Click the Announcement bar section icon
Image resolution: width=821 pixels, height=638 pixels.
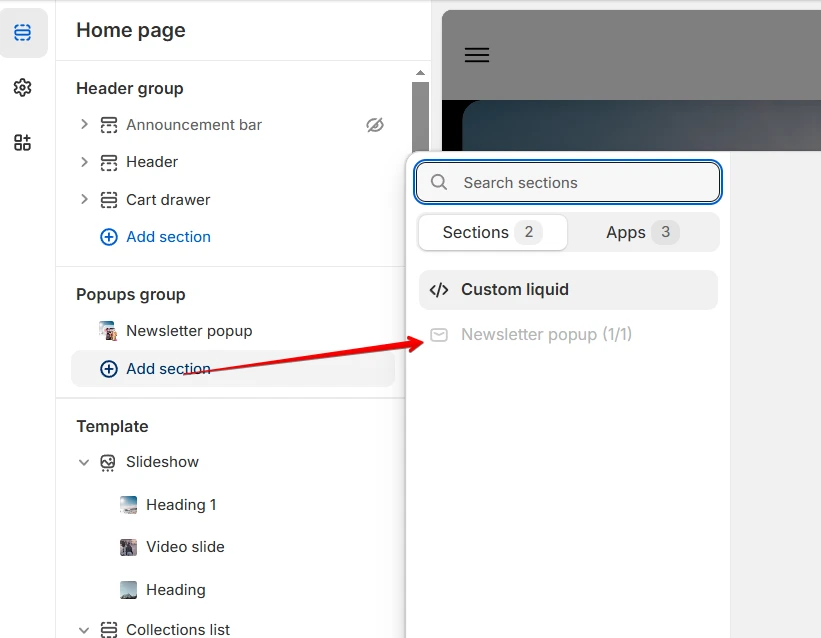[x=109, y=125]
